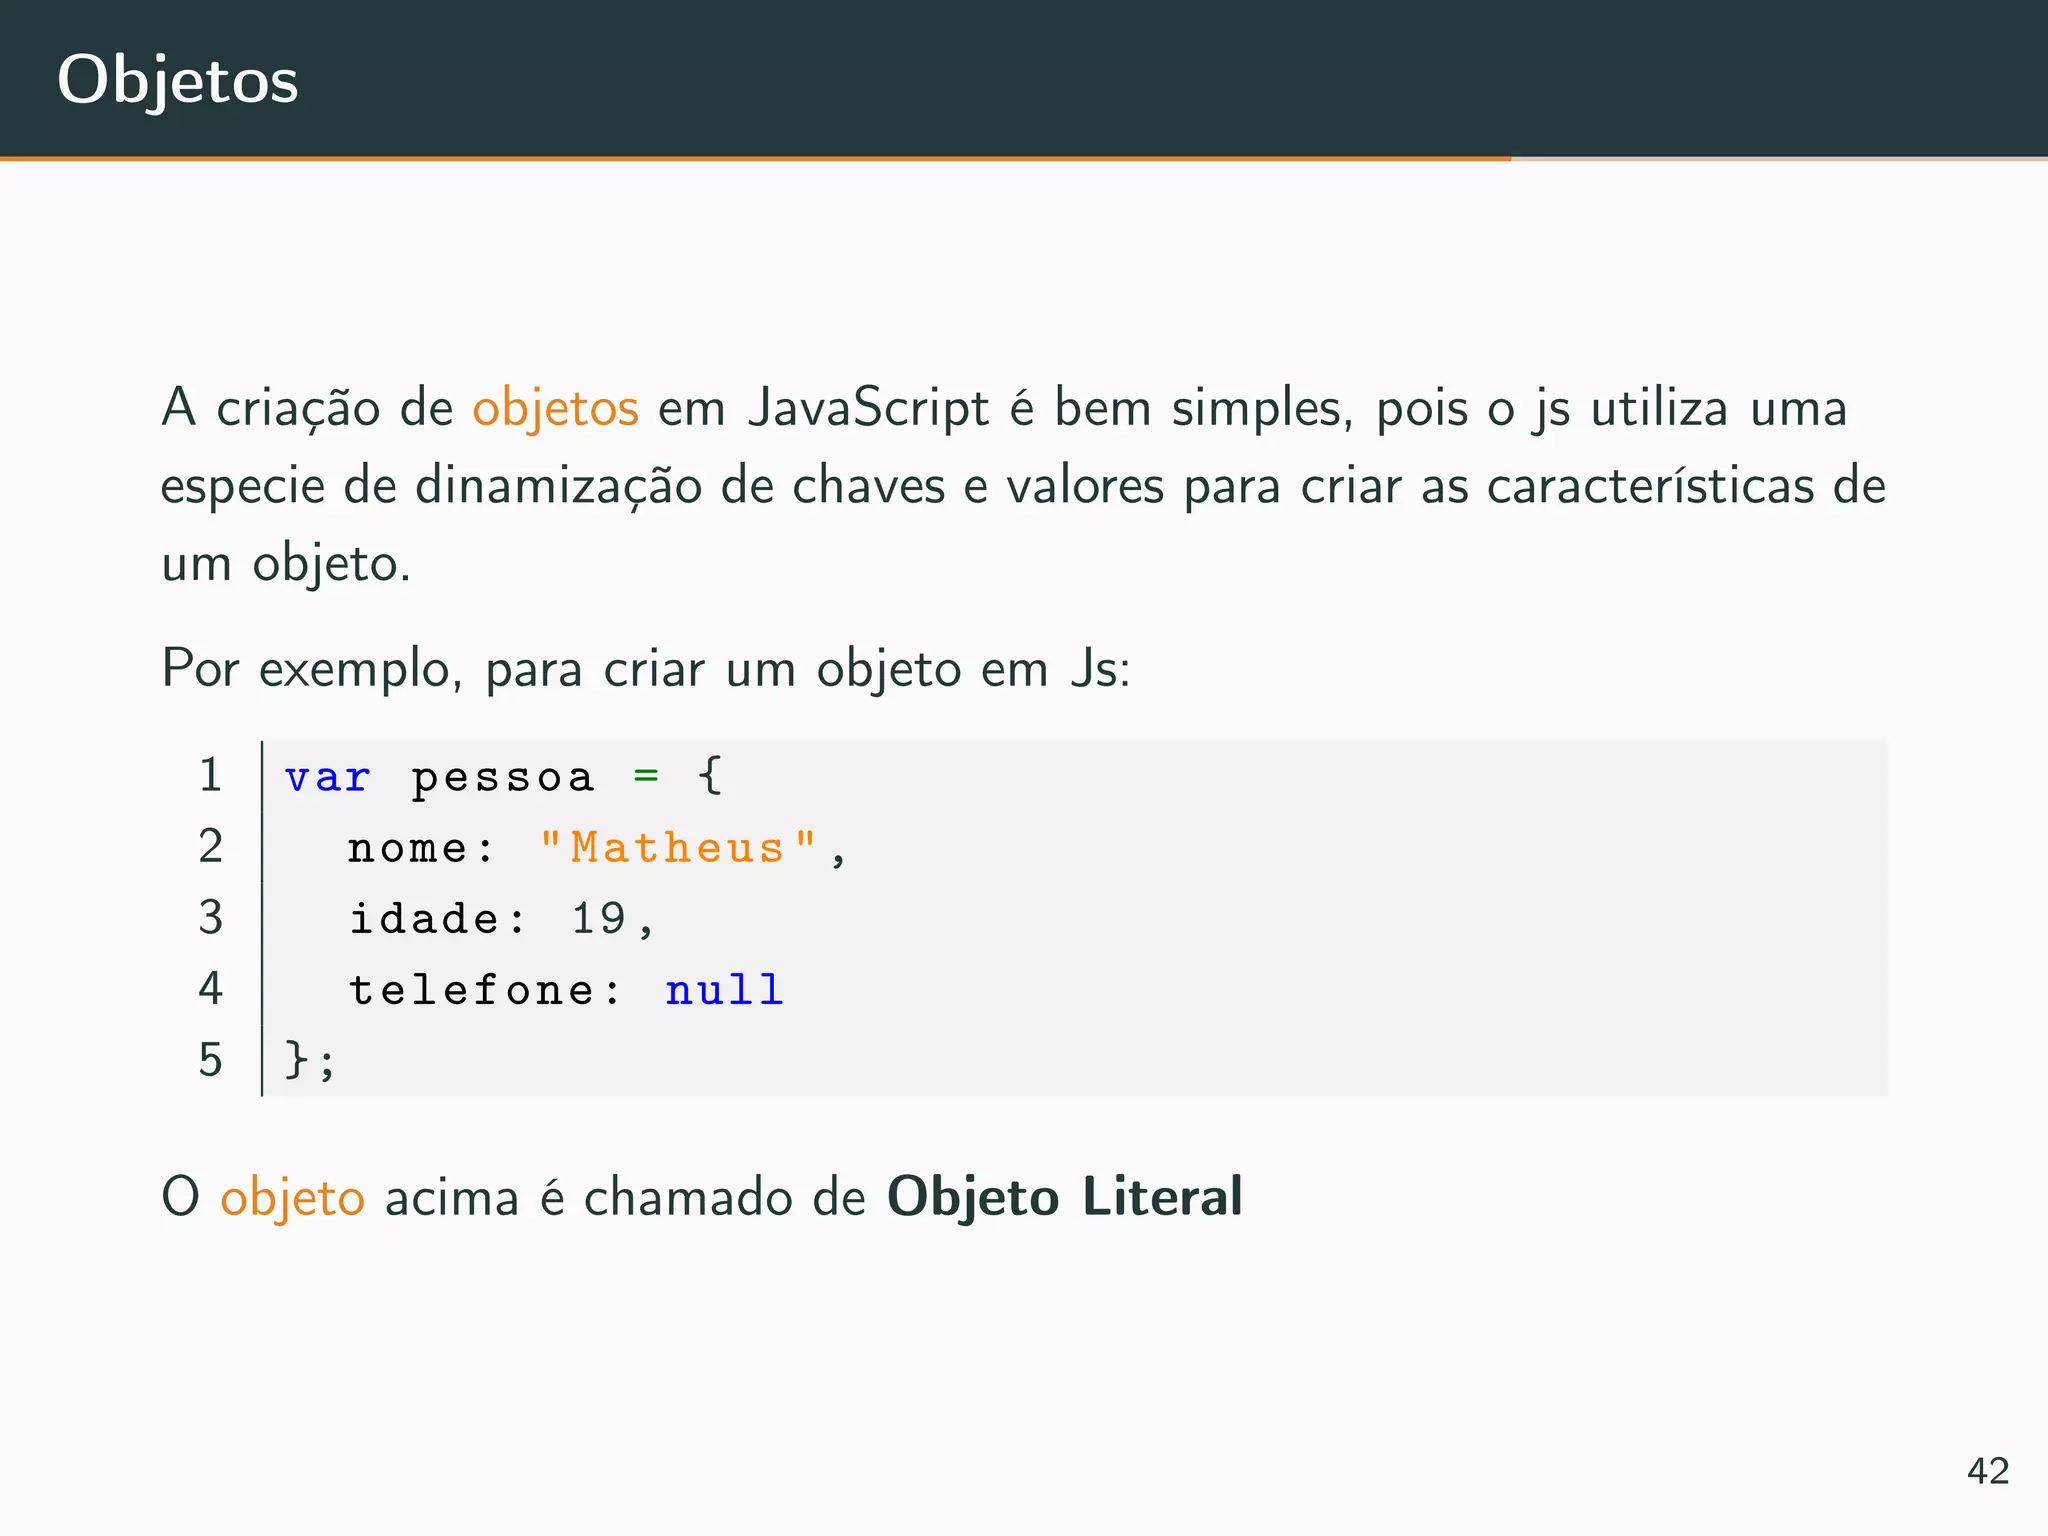Click the orange word 'objeto' in the last sentence
The width and height of the screenshot is (2048, 1536).
(293, 1198)
